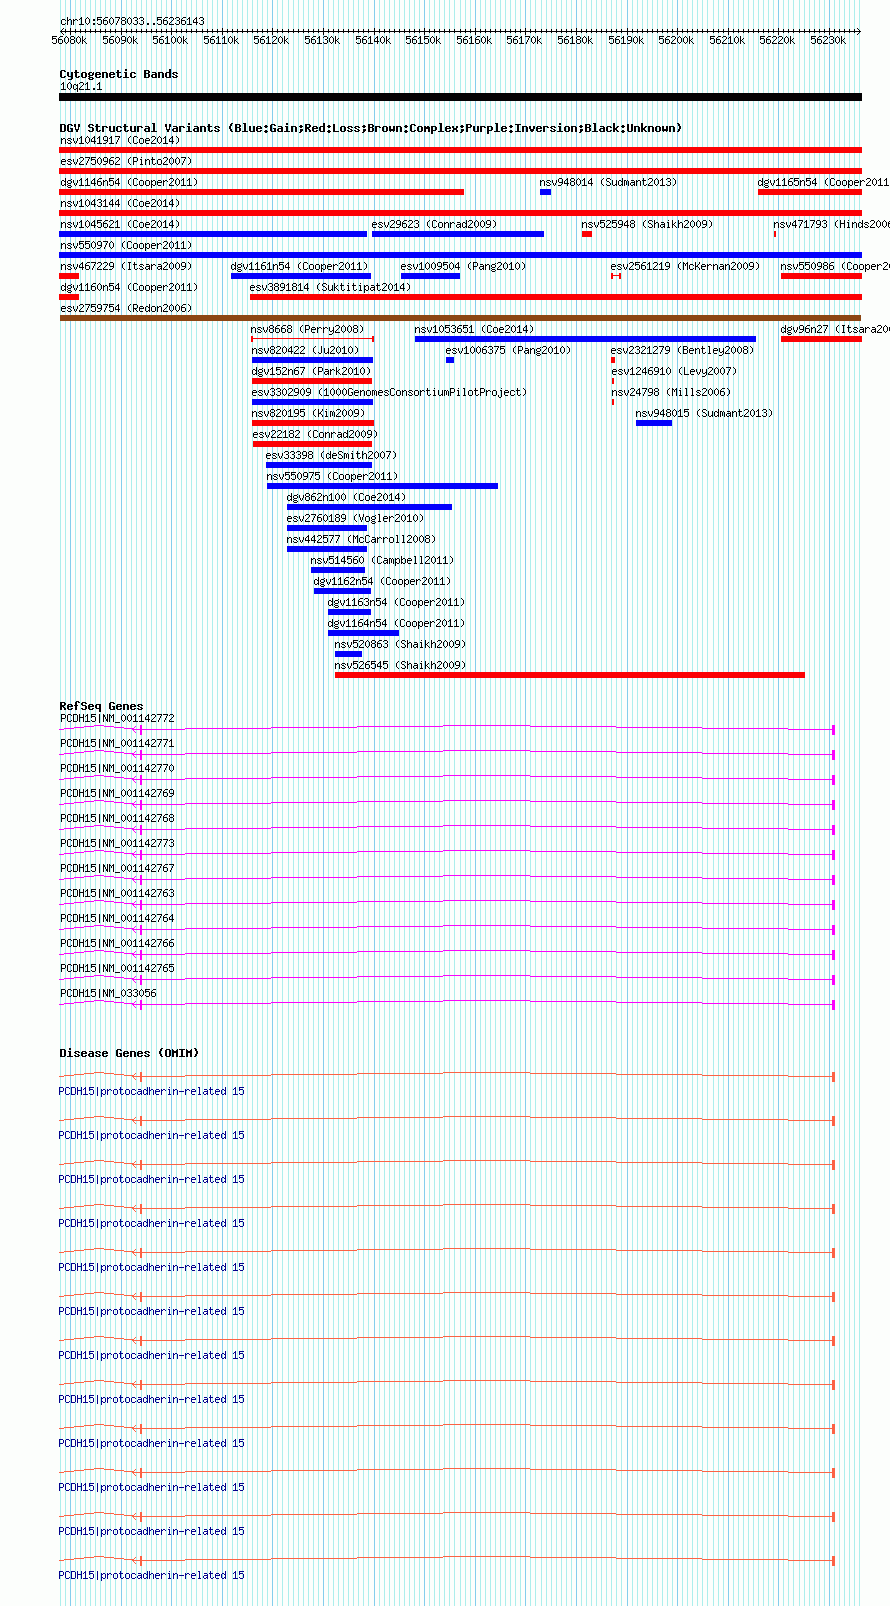Click PCDH15|NM_033056 transcript label

[108, 993]
